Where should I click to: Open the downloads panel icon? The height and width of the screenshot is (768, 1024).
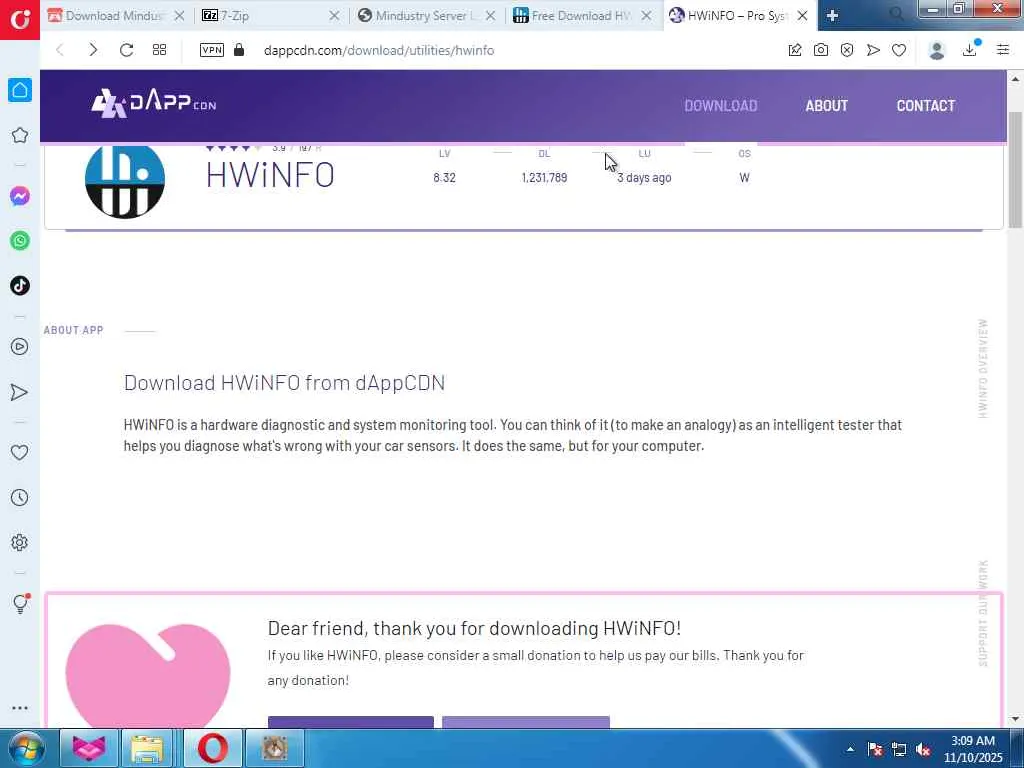[971, 49]
